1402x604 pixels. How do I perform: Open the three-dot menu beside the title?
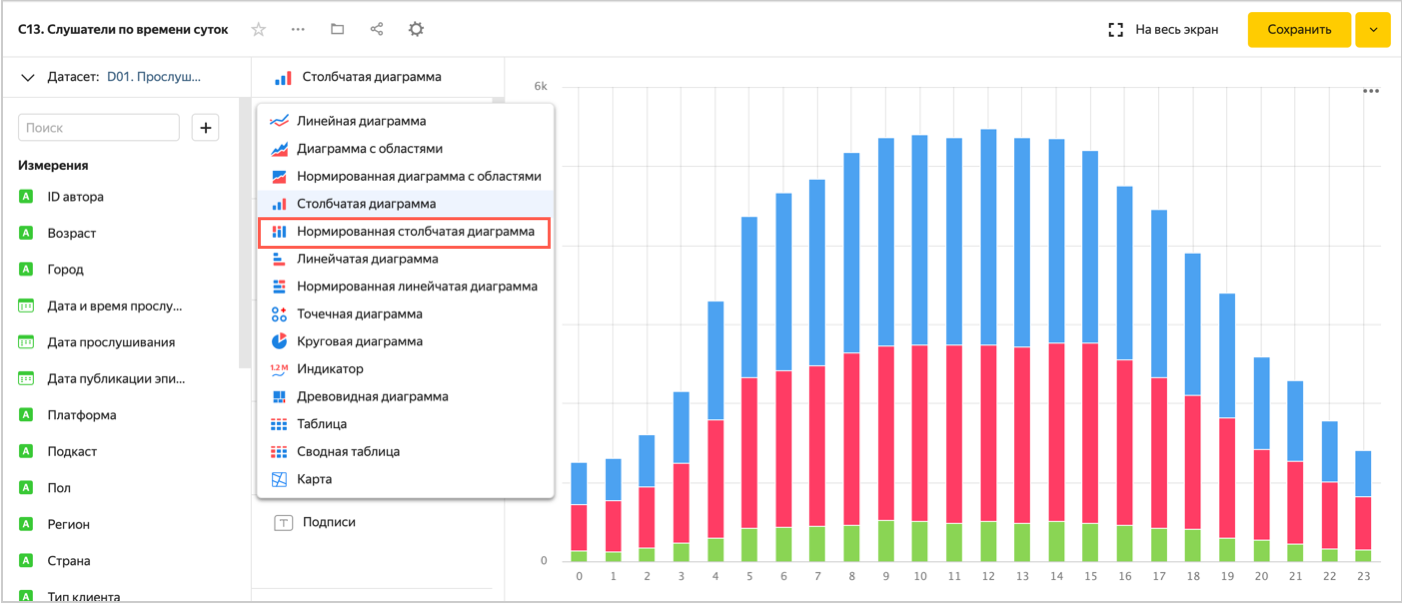click(x=298, y=30)
